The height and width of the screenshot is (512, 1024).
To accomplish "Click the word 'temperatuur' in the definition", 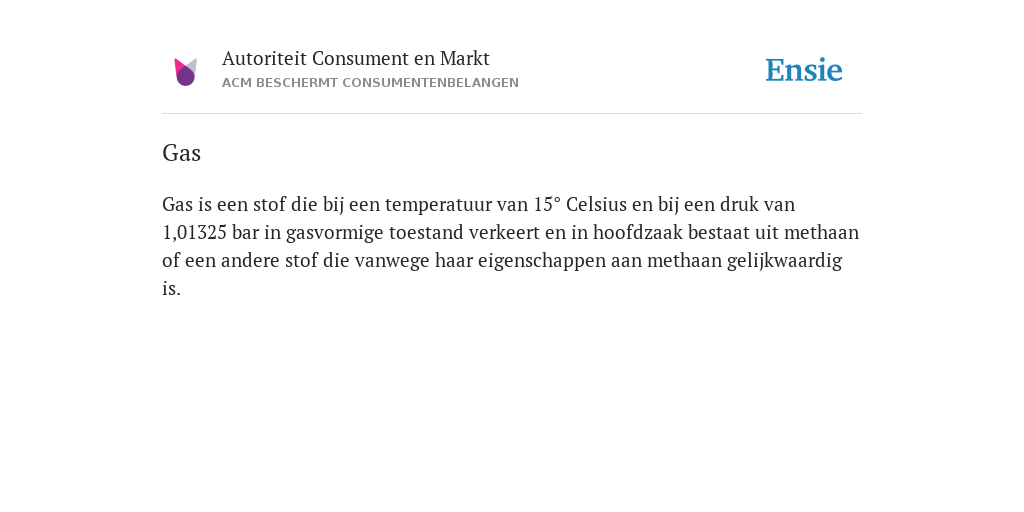I will click(438, 204).
